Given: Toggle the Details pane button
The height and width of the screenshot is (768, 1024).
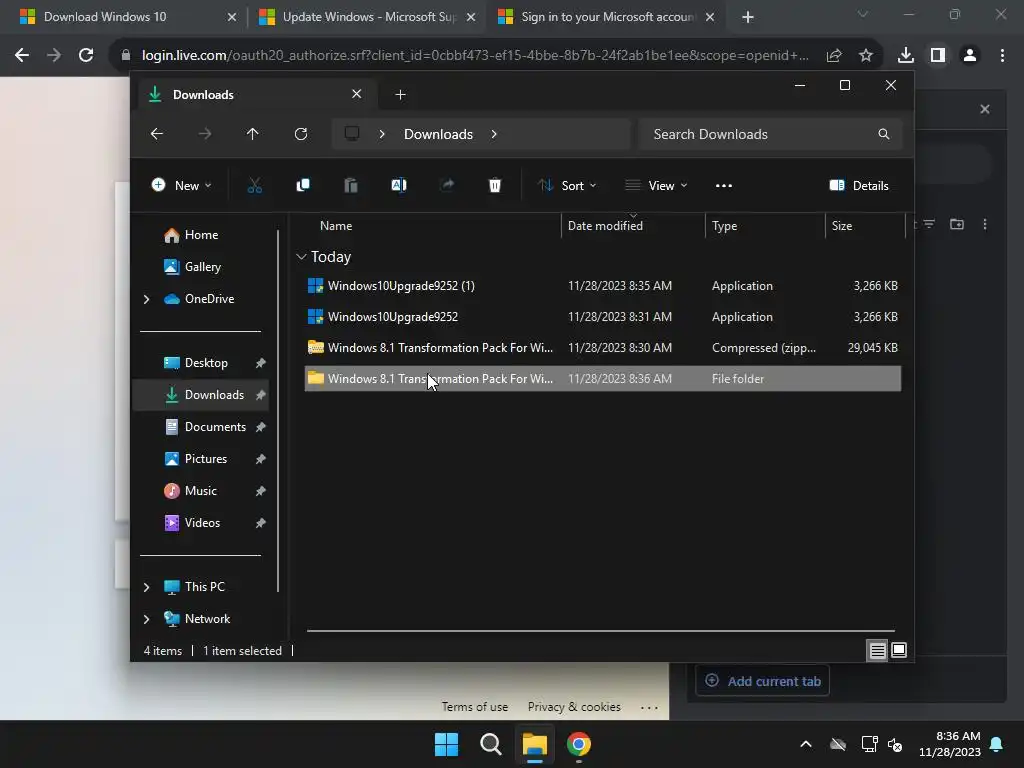Looking at the screenshot, I should (859, 186).
